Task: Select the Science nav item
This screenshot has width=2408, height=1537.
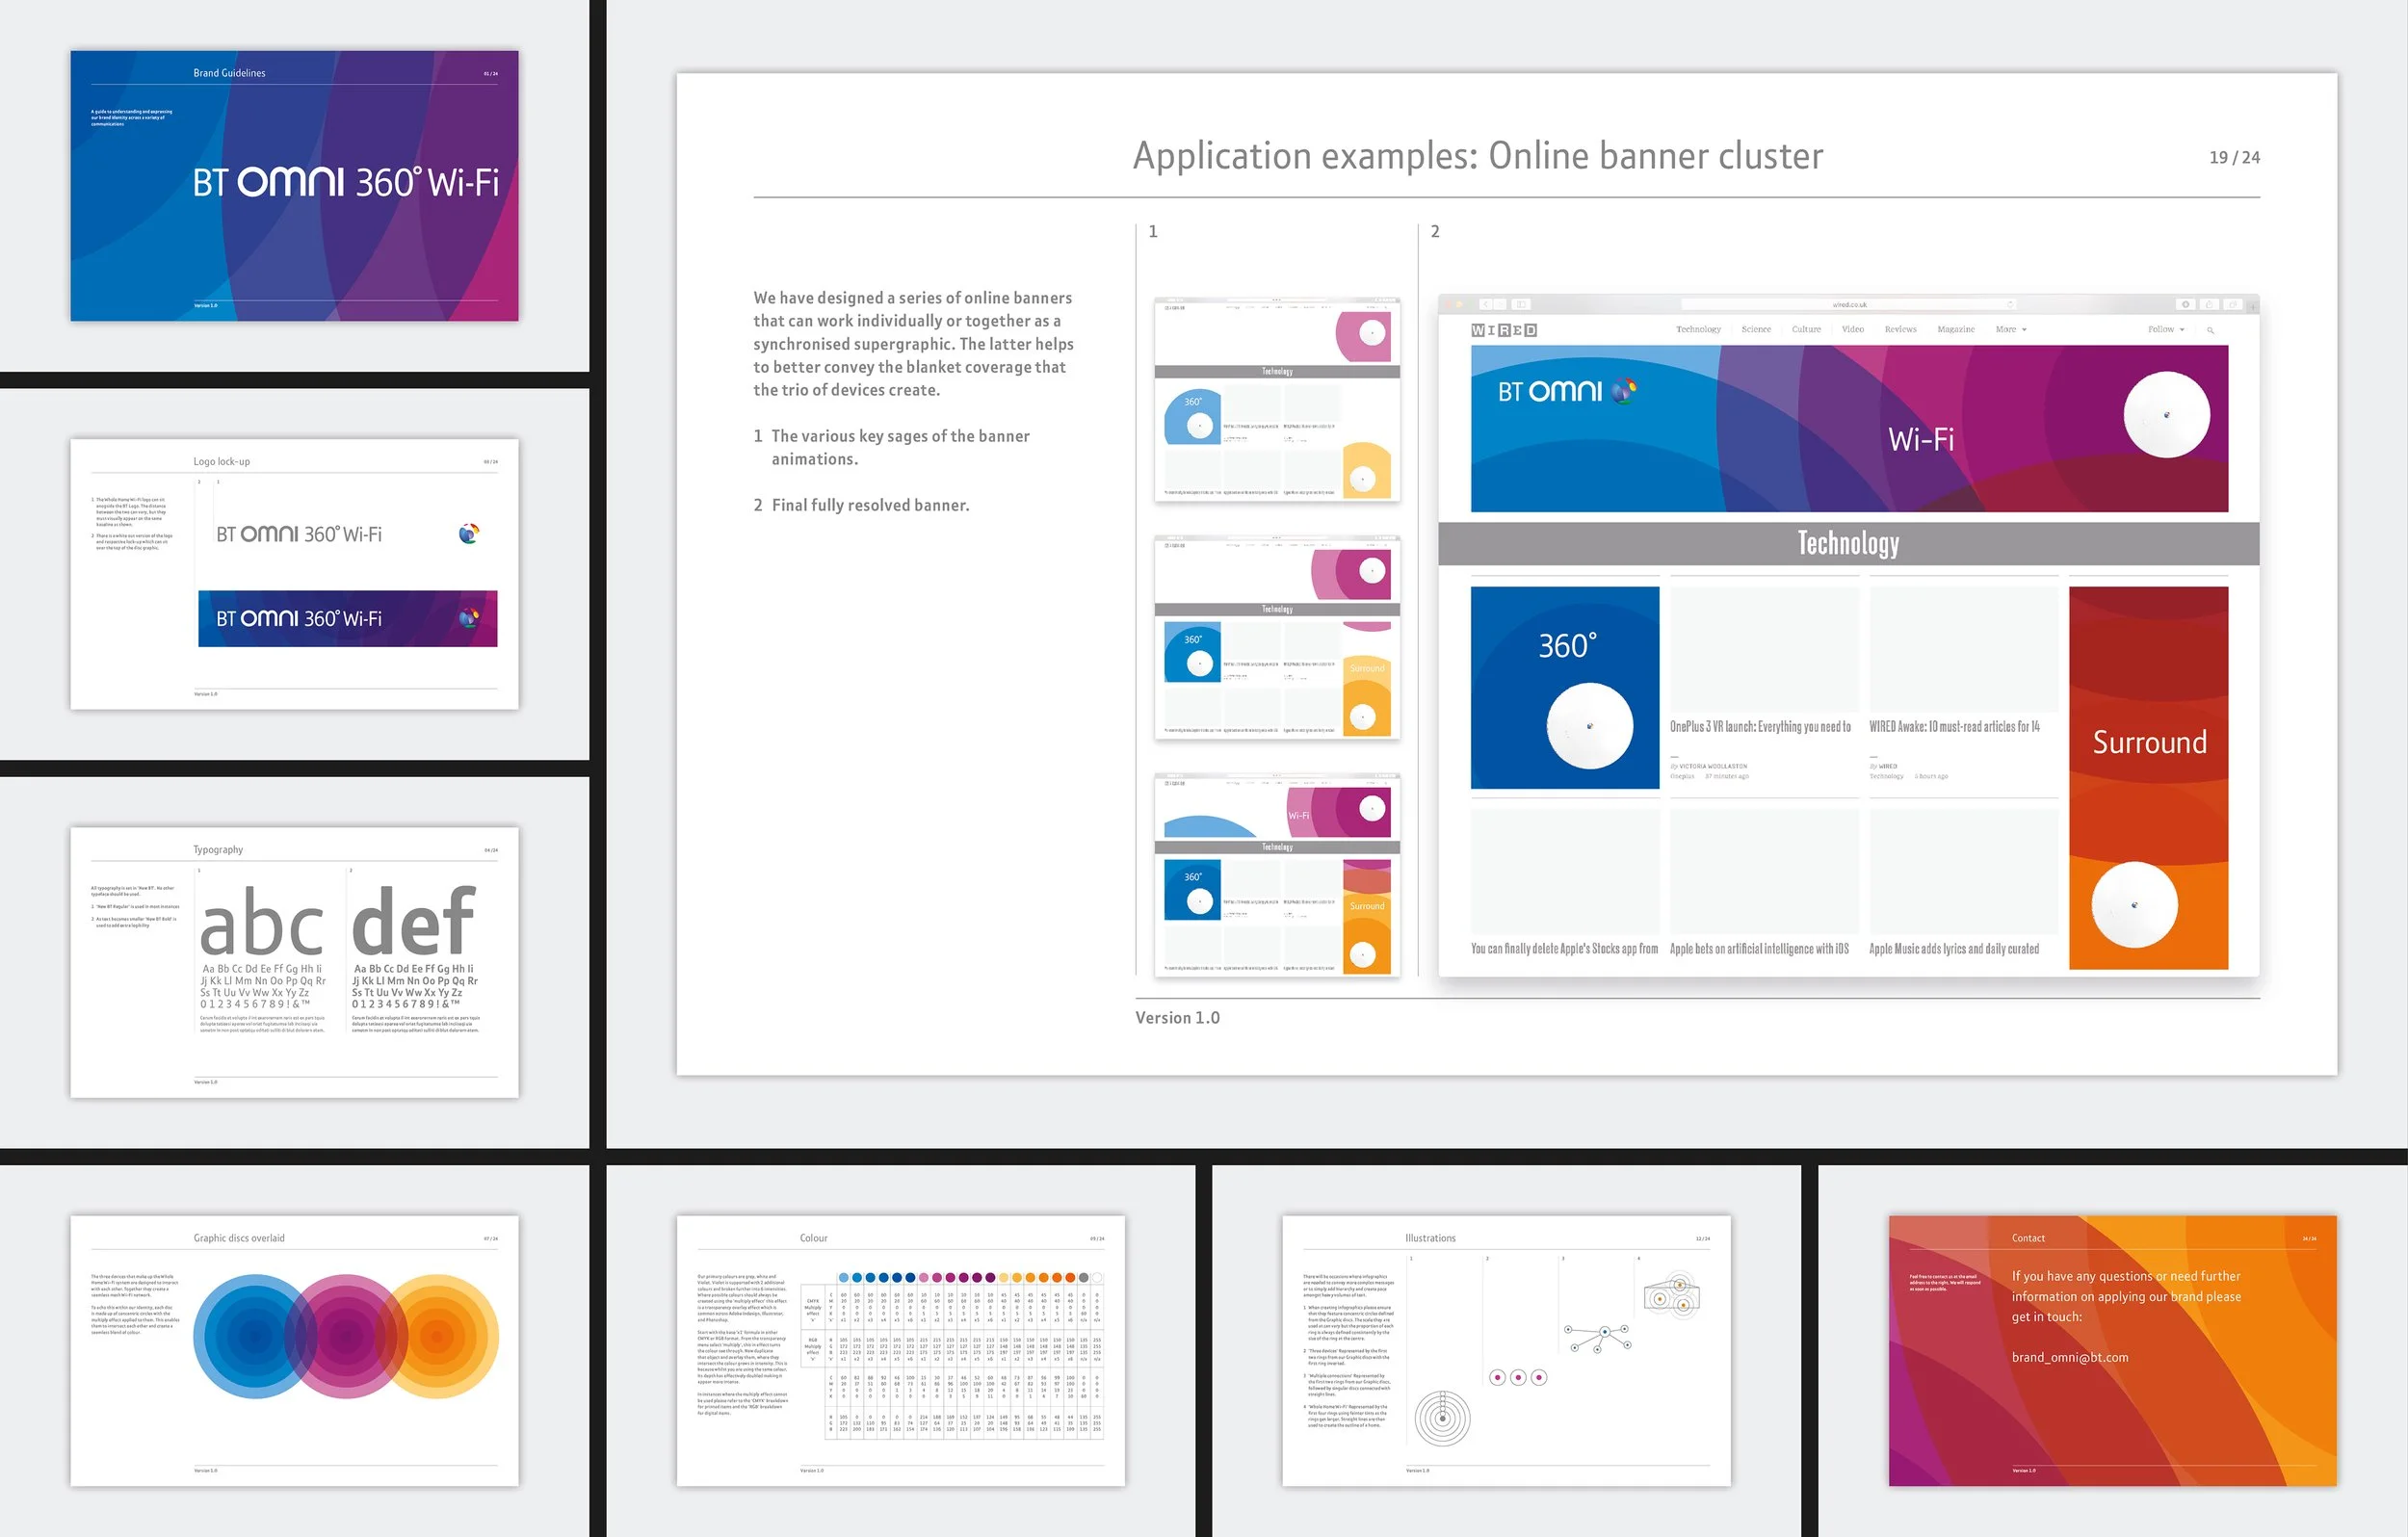Action: coord(1756,329)
